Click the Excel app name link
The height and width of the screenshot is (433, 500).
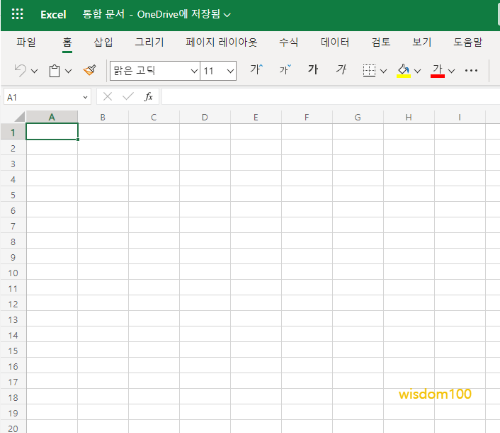[x=53, y=15]
